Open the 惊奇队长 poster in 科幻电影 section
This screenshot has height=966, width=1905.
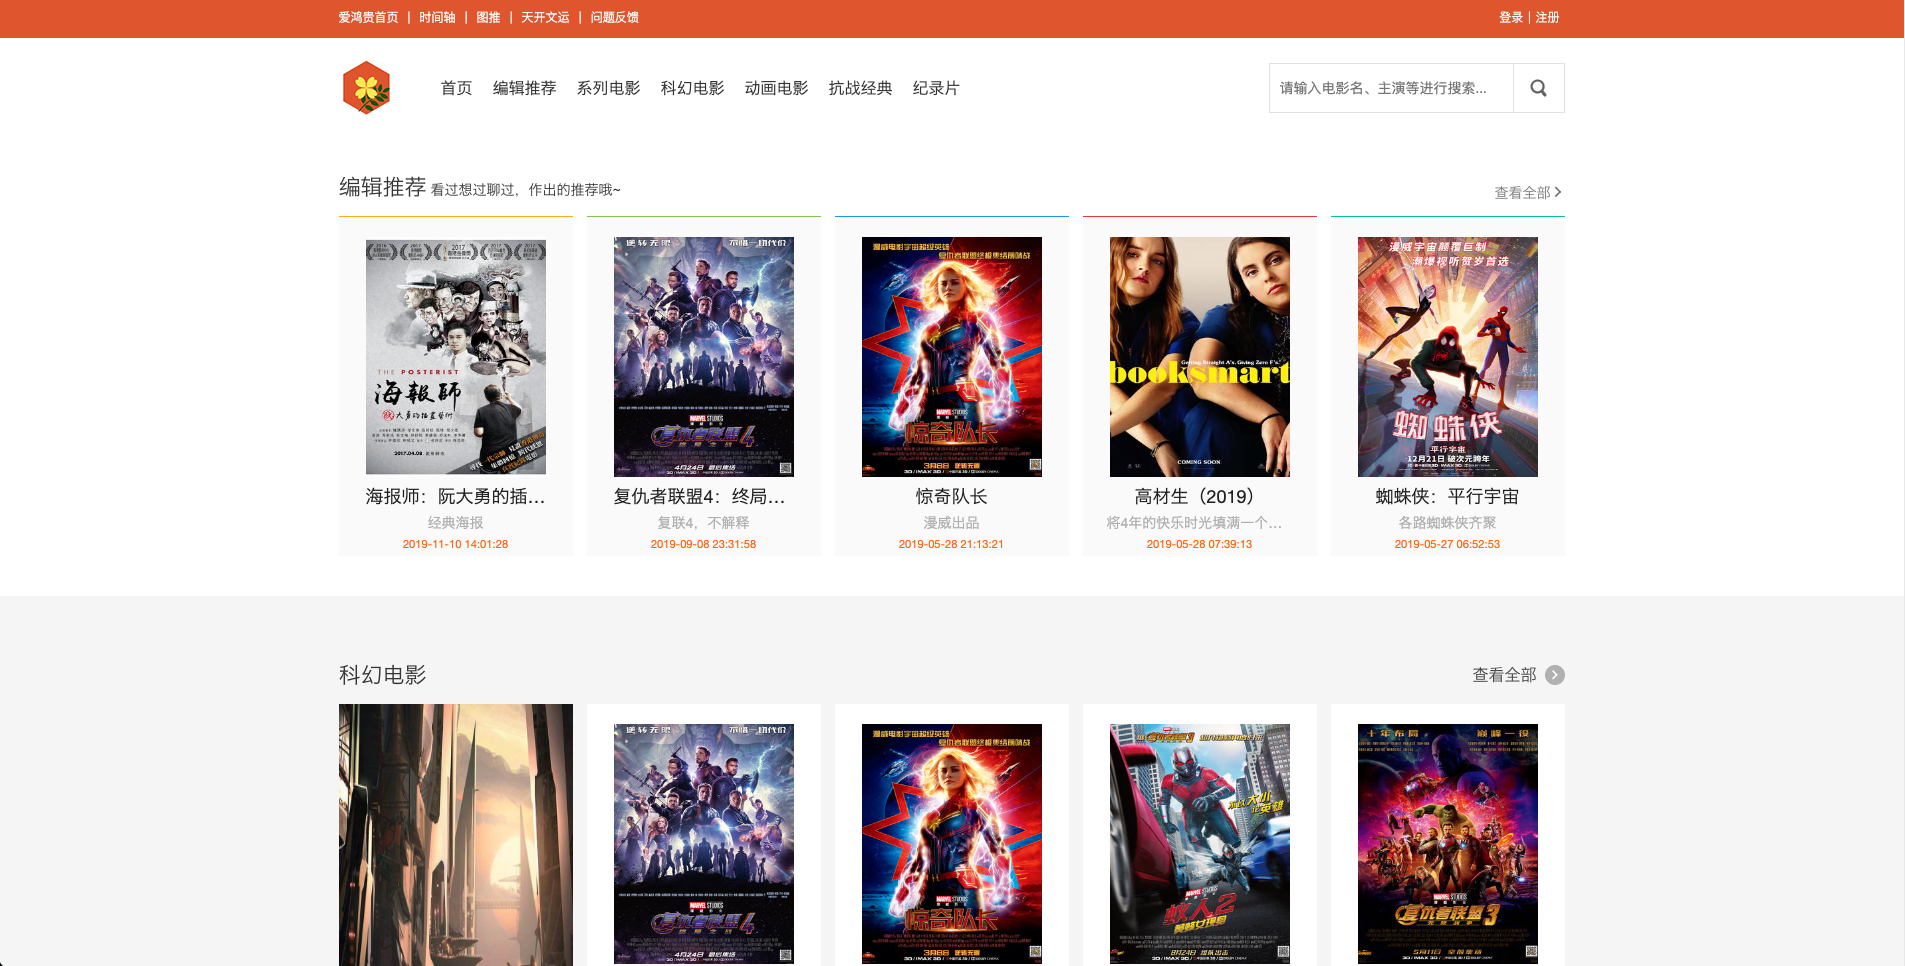point(952,843)
